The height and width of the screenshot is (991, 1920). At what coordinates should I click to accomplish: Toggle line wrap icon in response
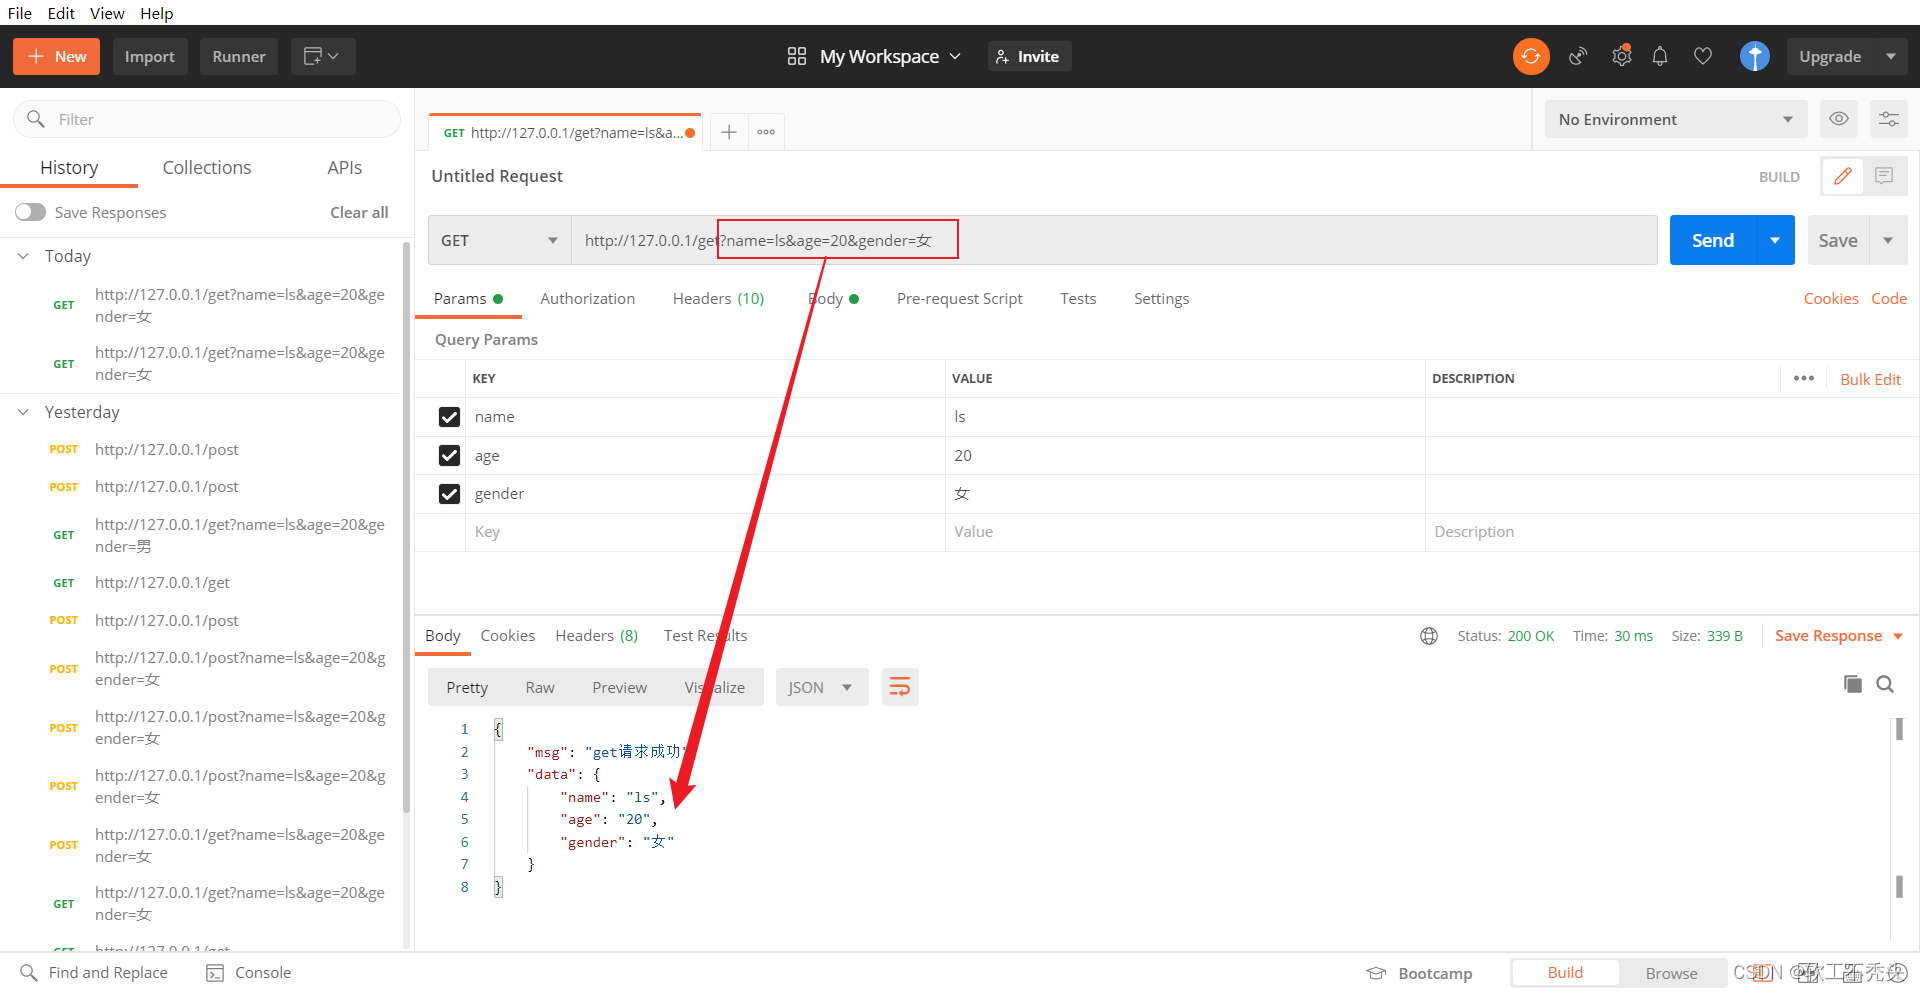pyautogui.click(x=900, y=687)
